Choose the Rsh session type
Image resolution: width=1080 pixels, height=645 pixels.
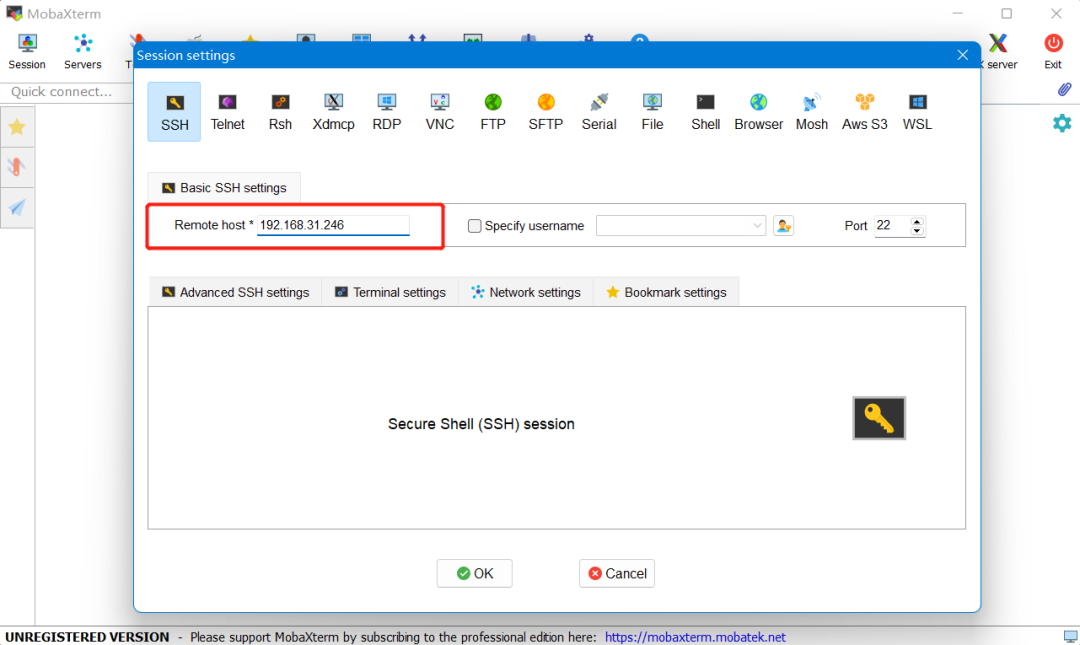point(280,112)
